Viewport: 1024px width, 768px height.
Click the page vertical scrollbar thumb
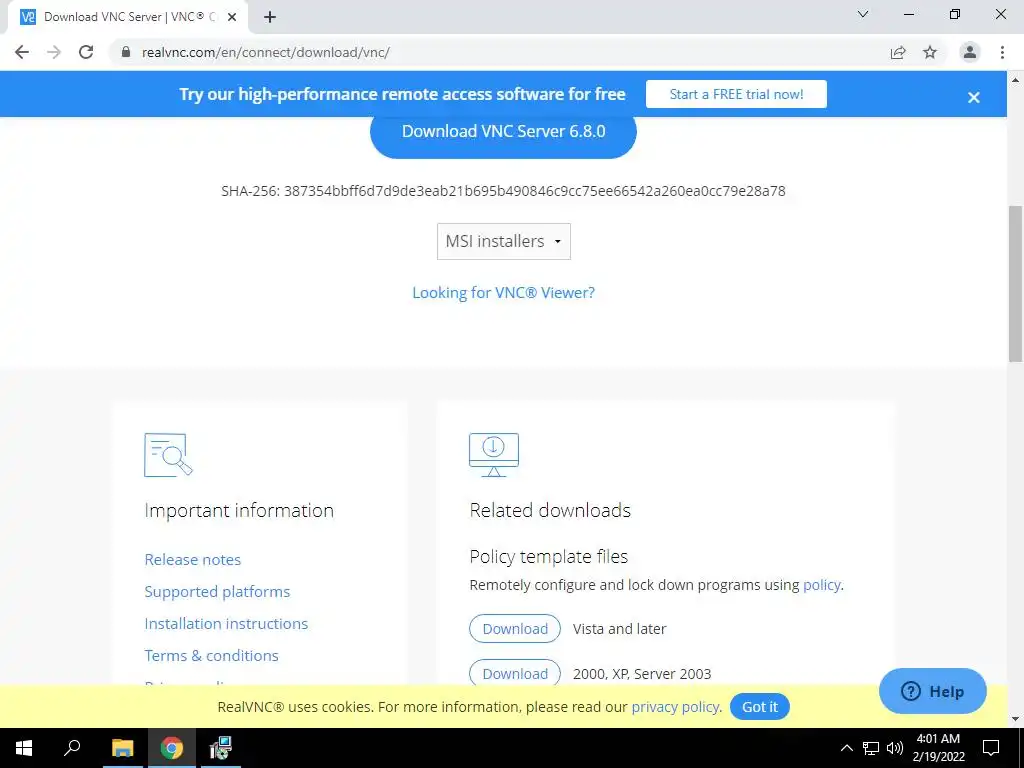click(x=1015, y=284)
